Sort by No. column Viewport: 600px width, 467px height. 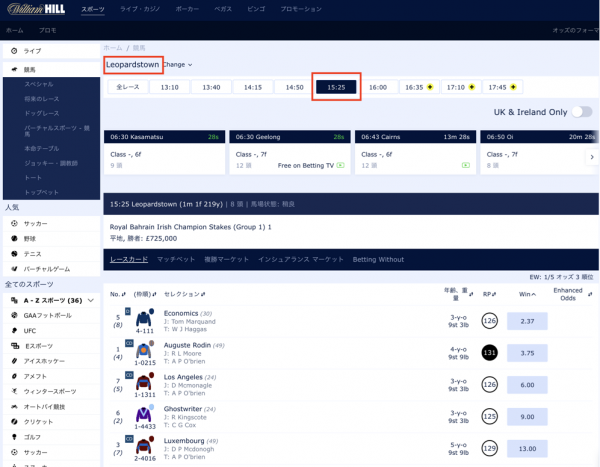[x=117, y=294]
